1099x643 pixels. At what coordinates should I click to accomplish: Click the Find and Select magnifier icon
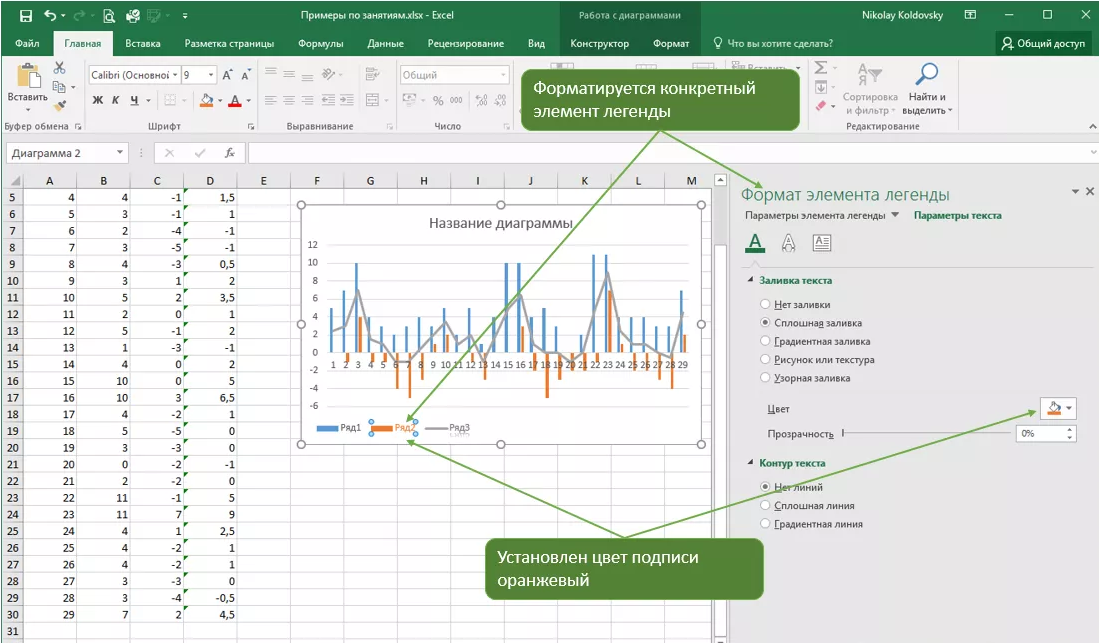point(927,74)
